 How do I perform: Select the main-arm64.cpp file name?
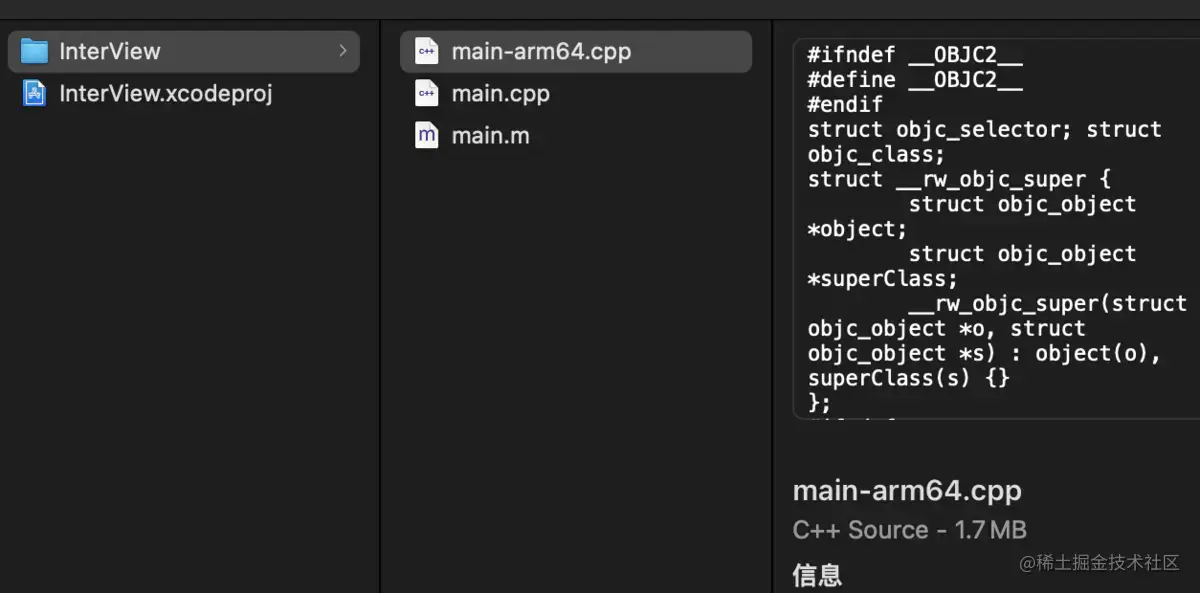click(541, 51)
